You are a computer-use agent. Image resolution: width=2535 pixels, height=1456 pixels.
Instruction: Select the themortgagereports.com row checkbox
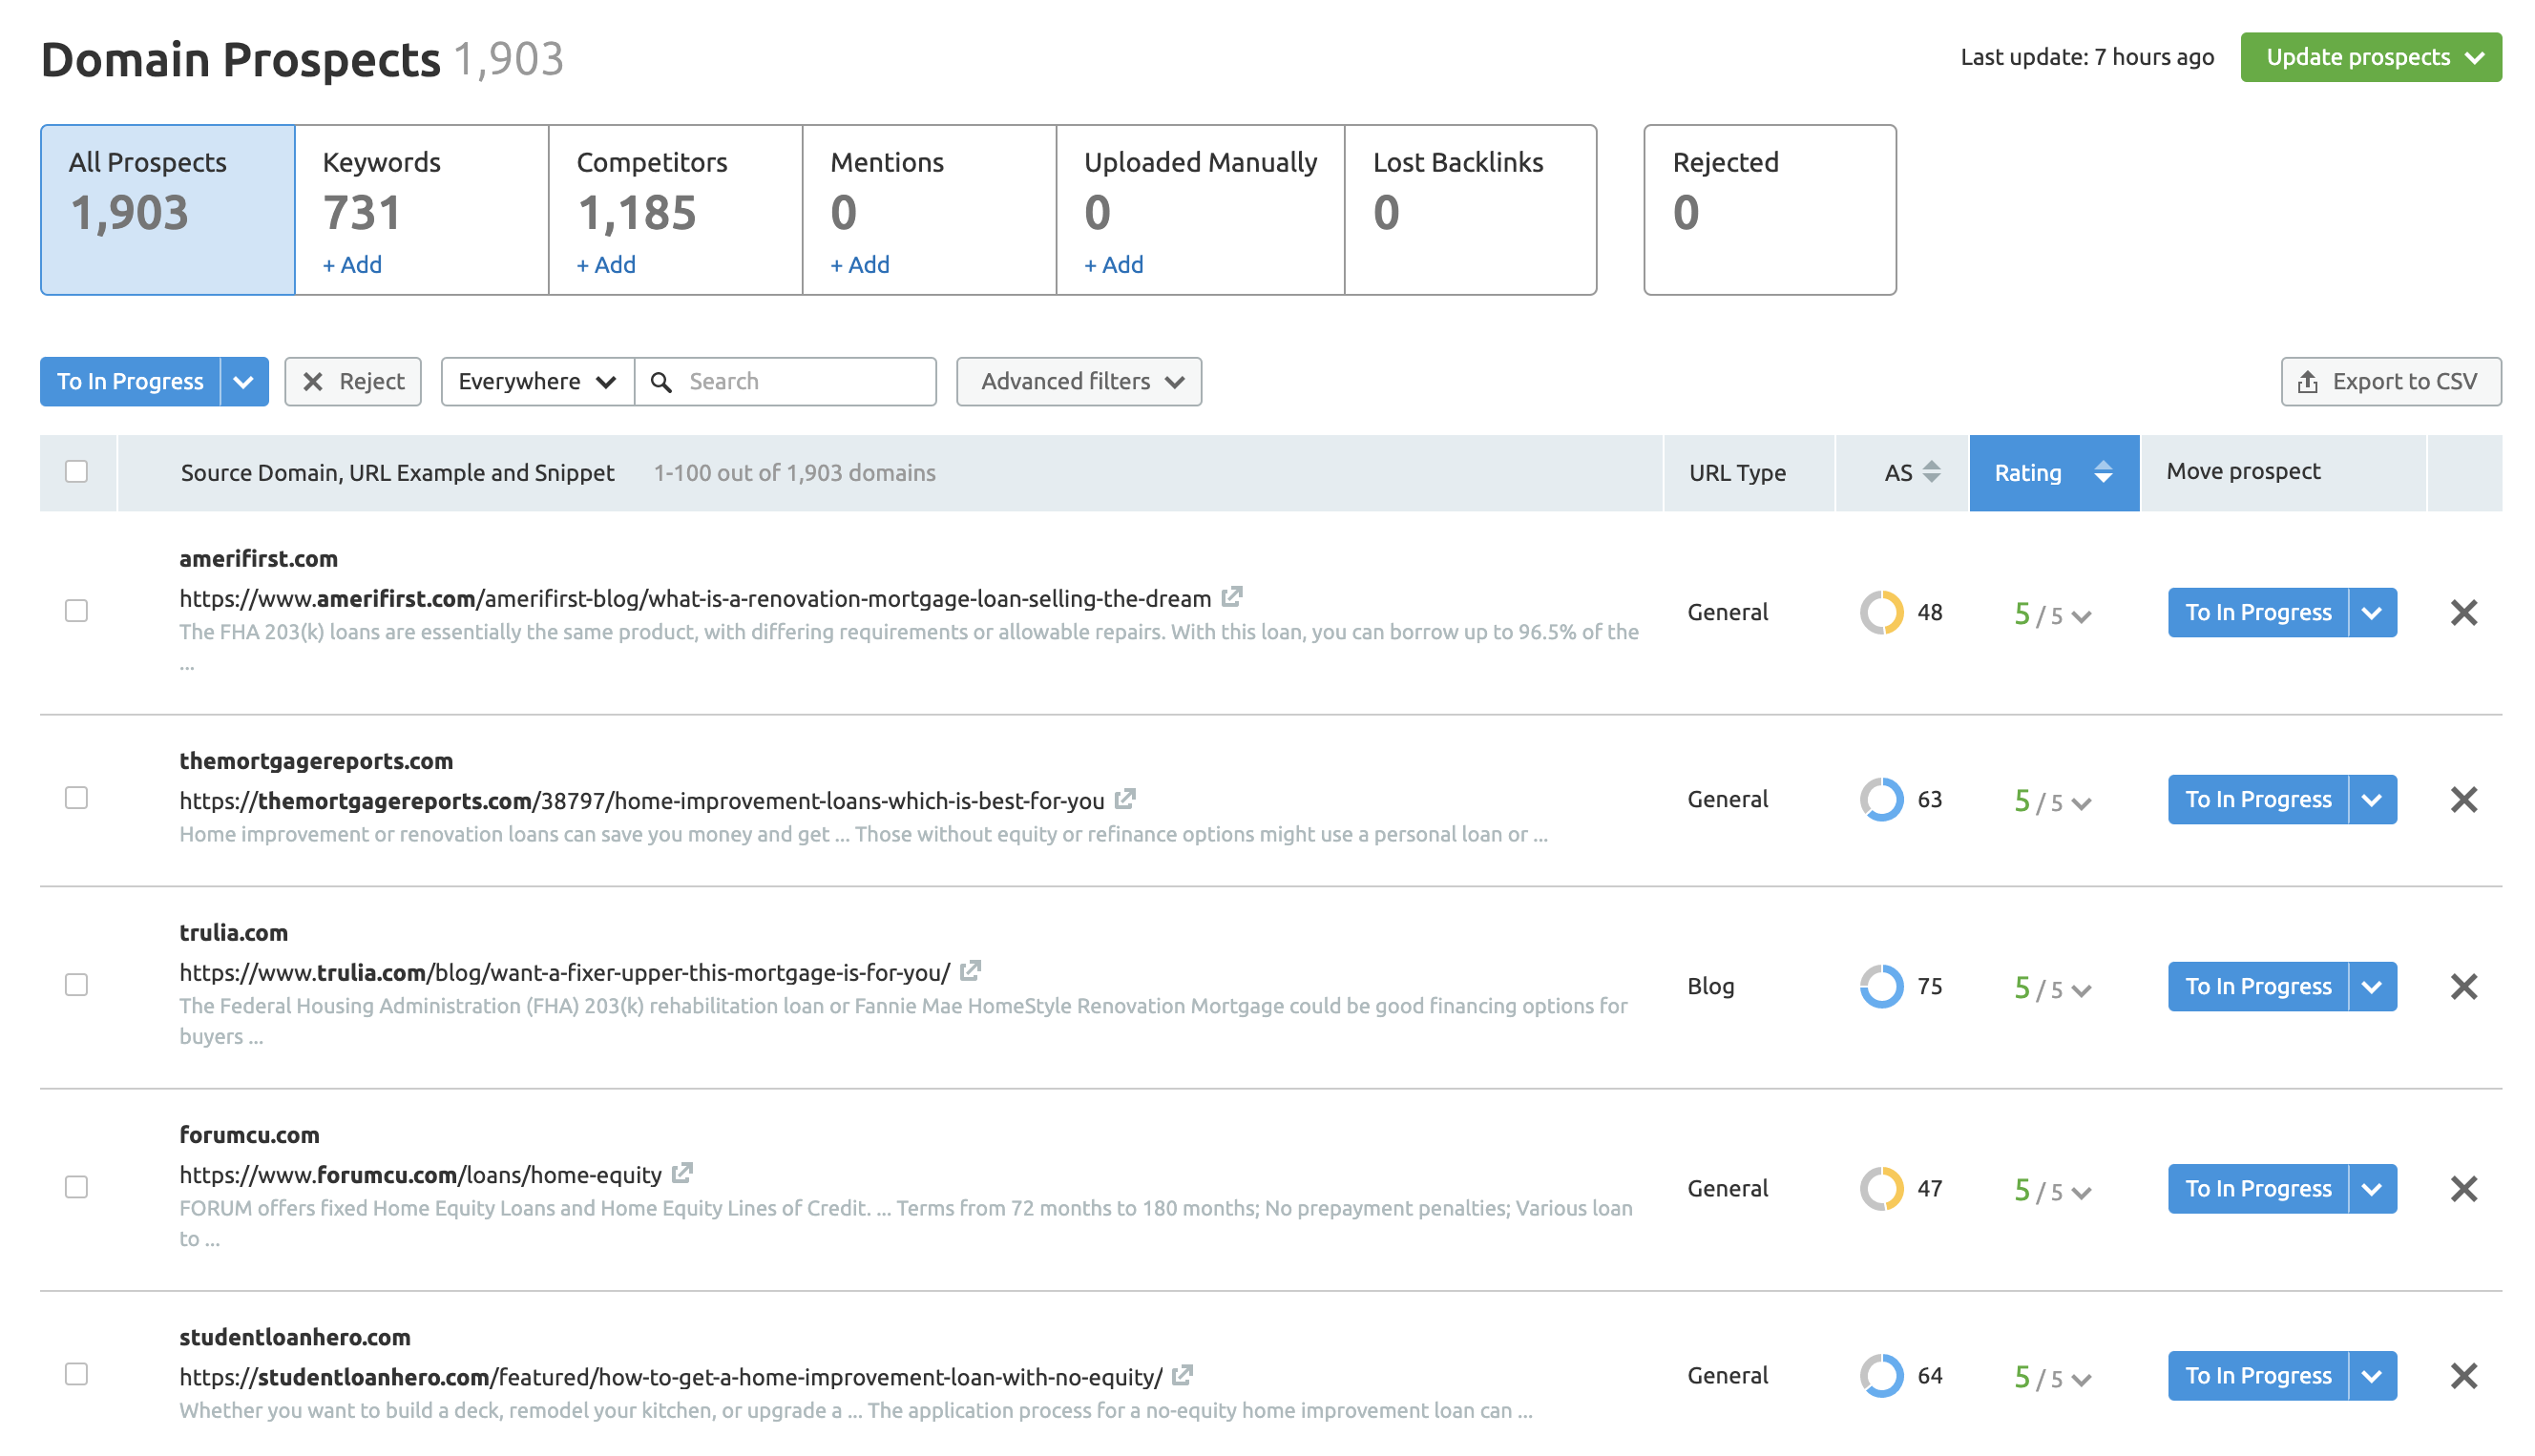[76, 797]
